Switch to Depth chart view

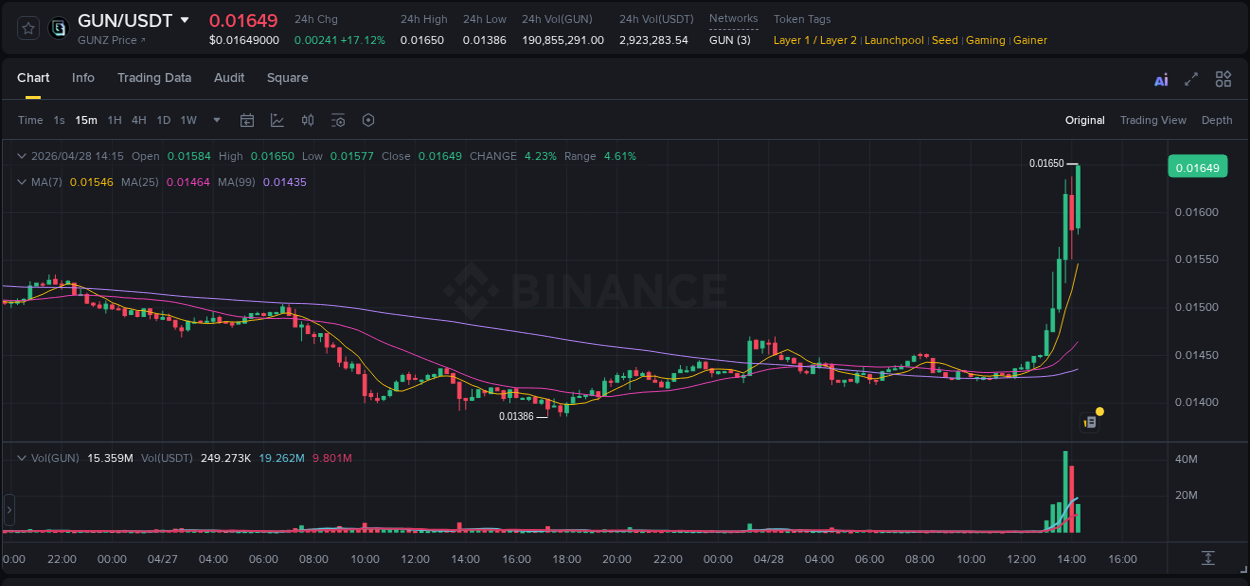[x=1217, y=120]
